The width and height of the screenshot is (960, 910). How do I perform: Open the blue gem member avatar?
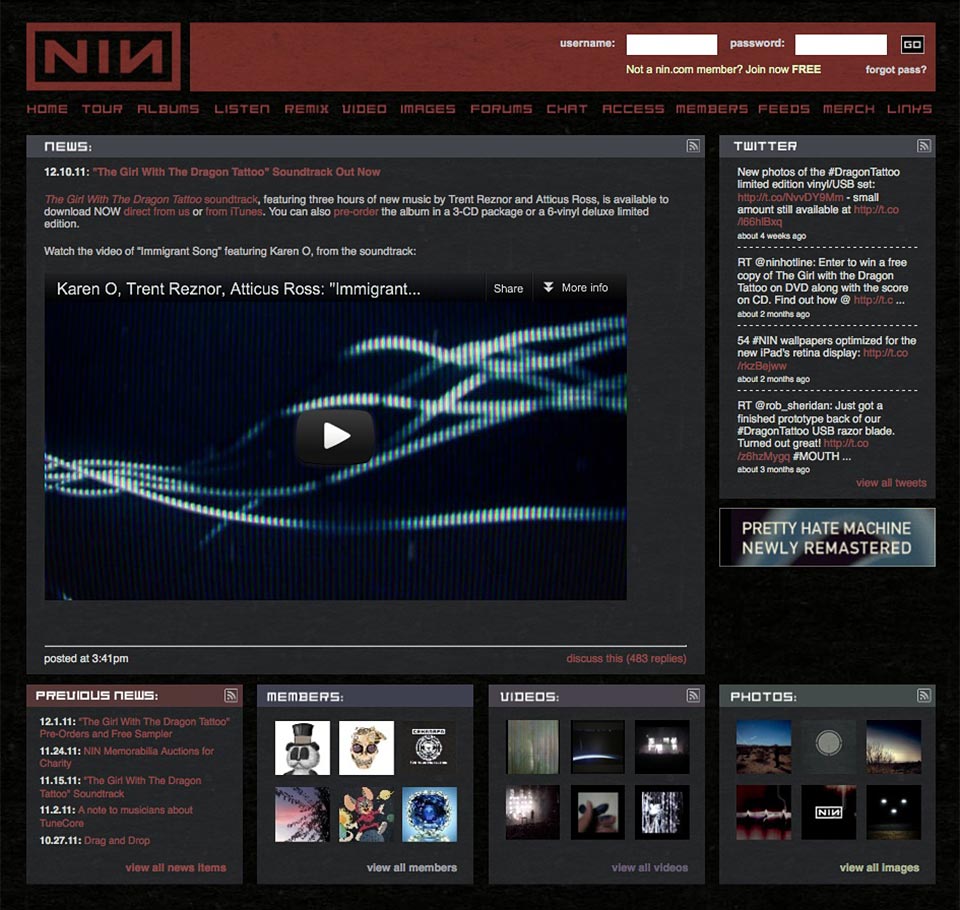[x=429, y=814]
